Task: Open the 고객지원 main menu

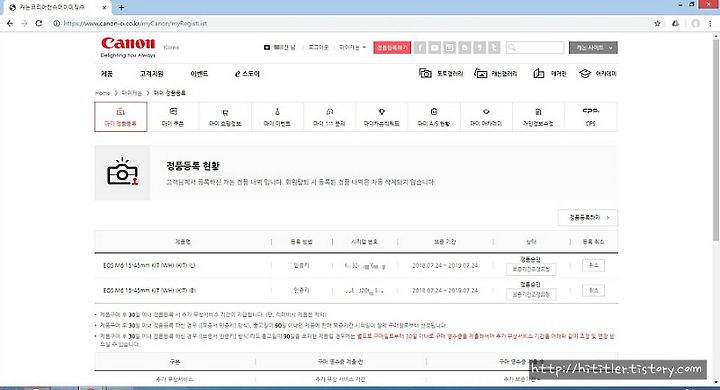Action: pyautogui.click(x=152, y=73)
